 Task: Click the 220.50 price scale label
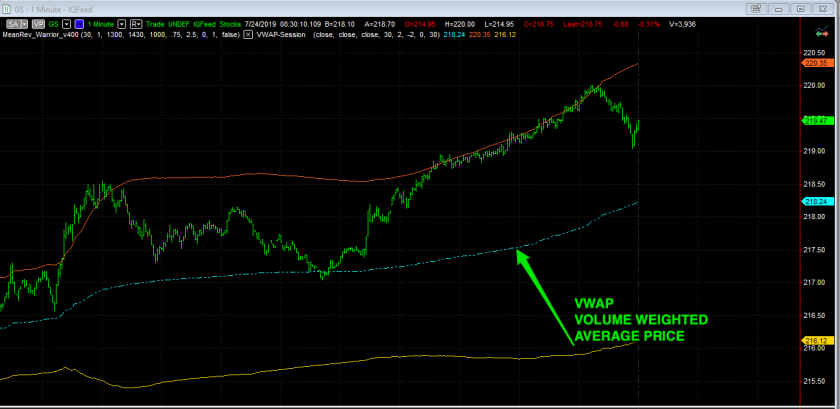pos(814,53)
